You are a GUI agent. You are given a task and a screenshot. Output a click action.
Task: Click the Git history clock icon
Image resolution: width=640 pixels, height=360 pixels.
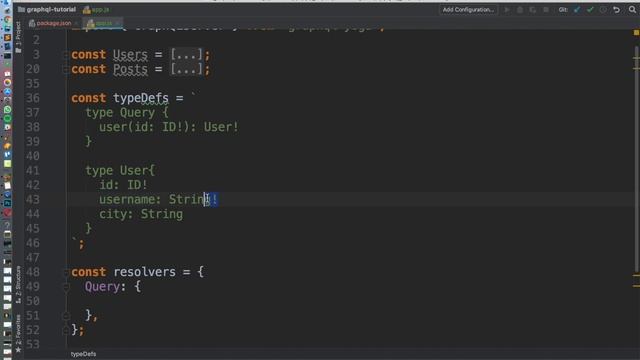click(603, 9)
